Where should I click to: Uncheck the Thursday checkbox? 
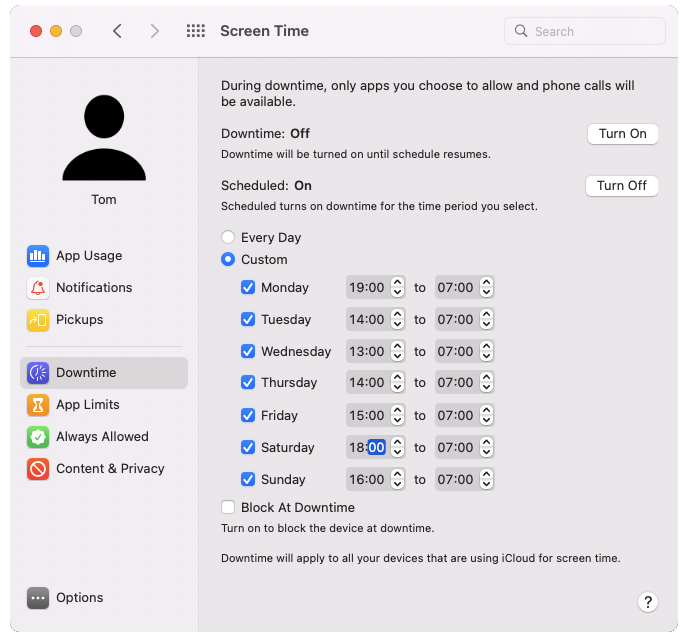(x=248, y=382)
